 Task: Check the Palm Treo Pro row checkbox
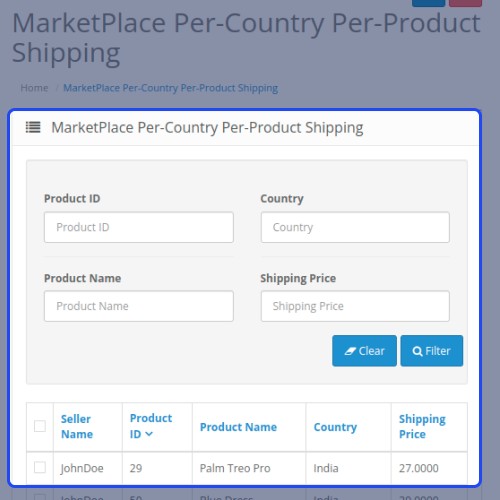40,467
